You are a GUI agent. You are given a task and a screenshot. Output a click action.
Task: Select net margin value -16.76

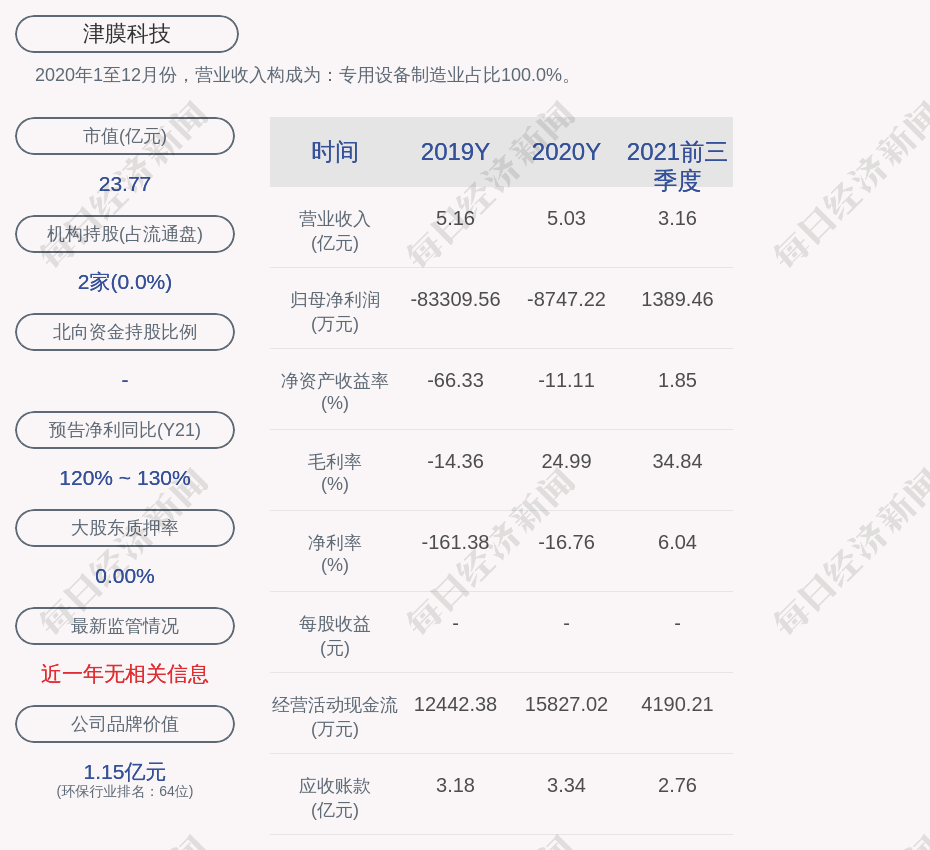point(566,542)
